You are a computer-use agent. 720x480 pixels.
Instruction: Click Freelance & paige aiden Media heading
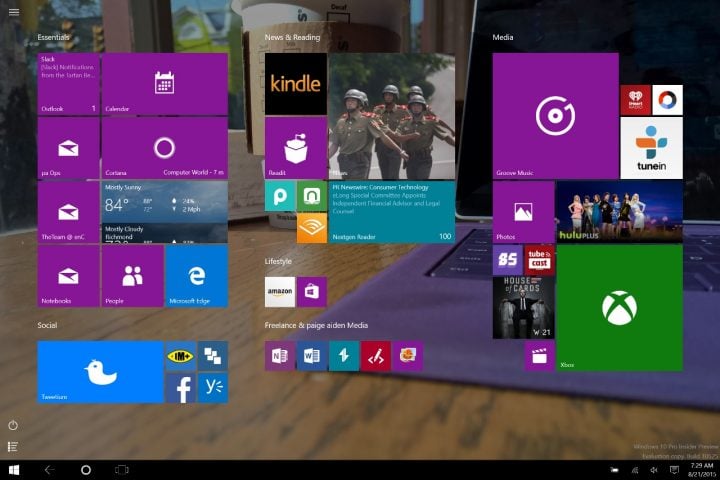pyautogui.click(x=316, y=325)
